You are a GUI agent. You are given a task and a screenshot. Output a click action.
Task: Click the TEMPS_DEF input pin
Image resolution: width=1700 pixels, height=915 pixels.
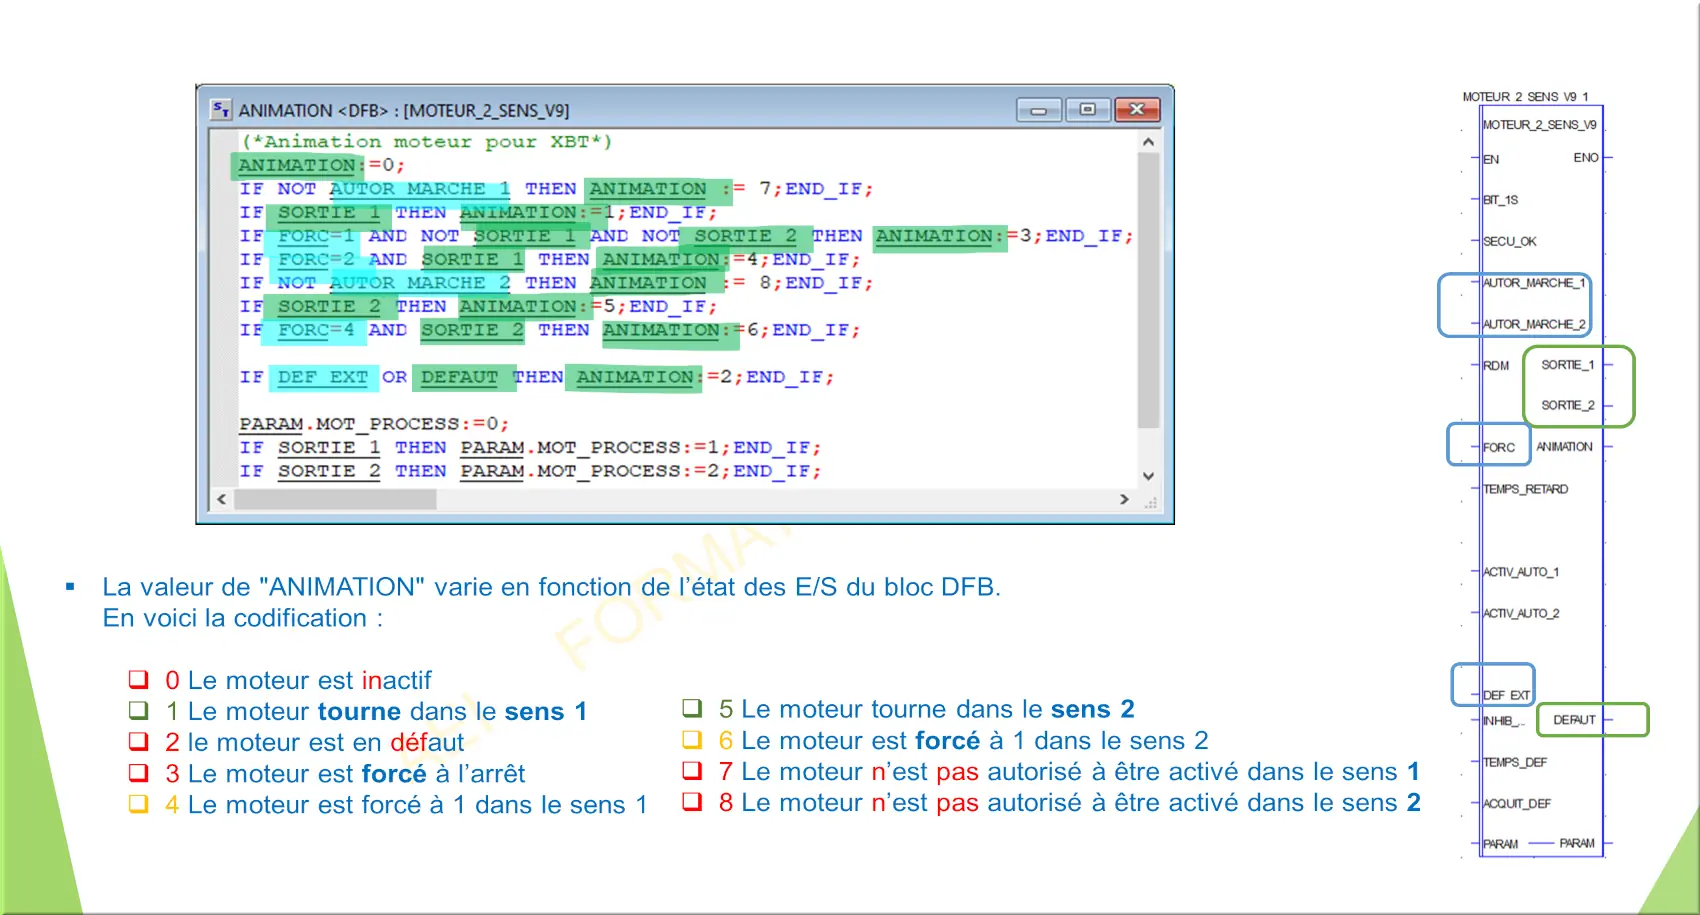tap(1514, 762)
